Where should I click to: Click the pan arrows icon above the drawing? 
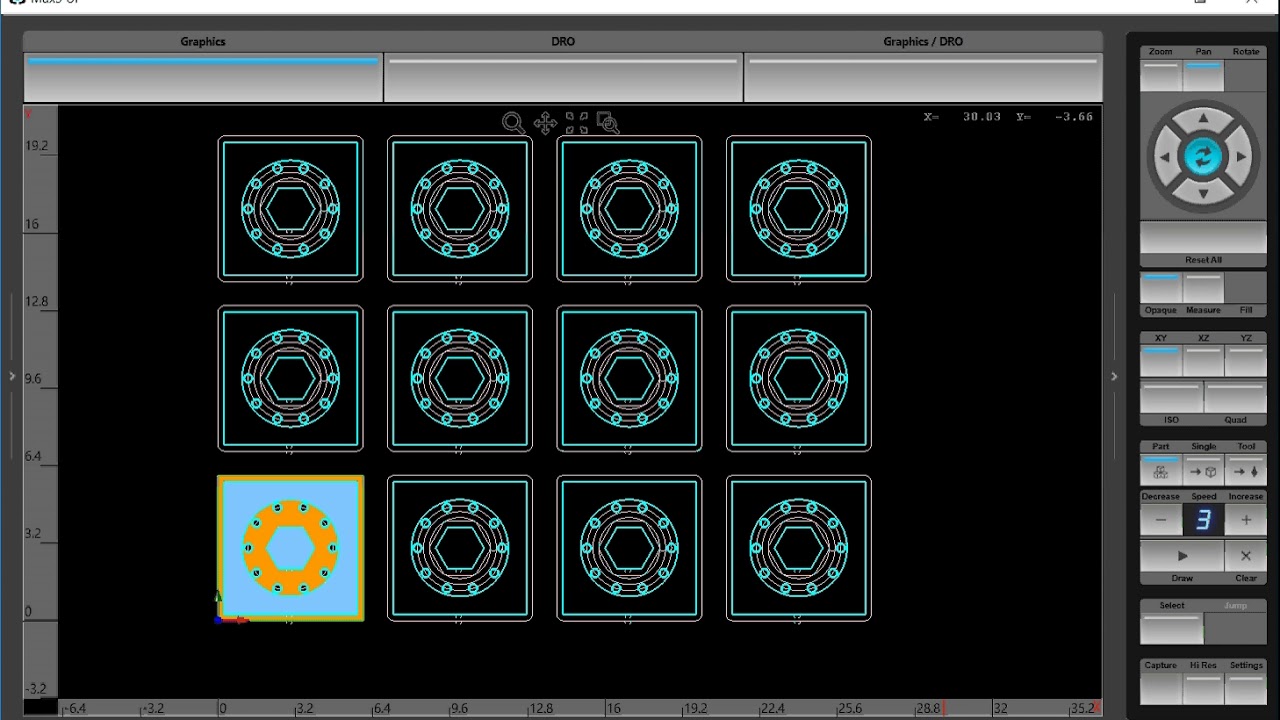coord(545,123)
